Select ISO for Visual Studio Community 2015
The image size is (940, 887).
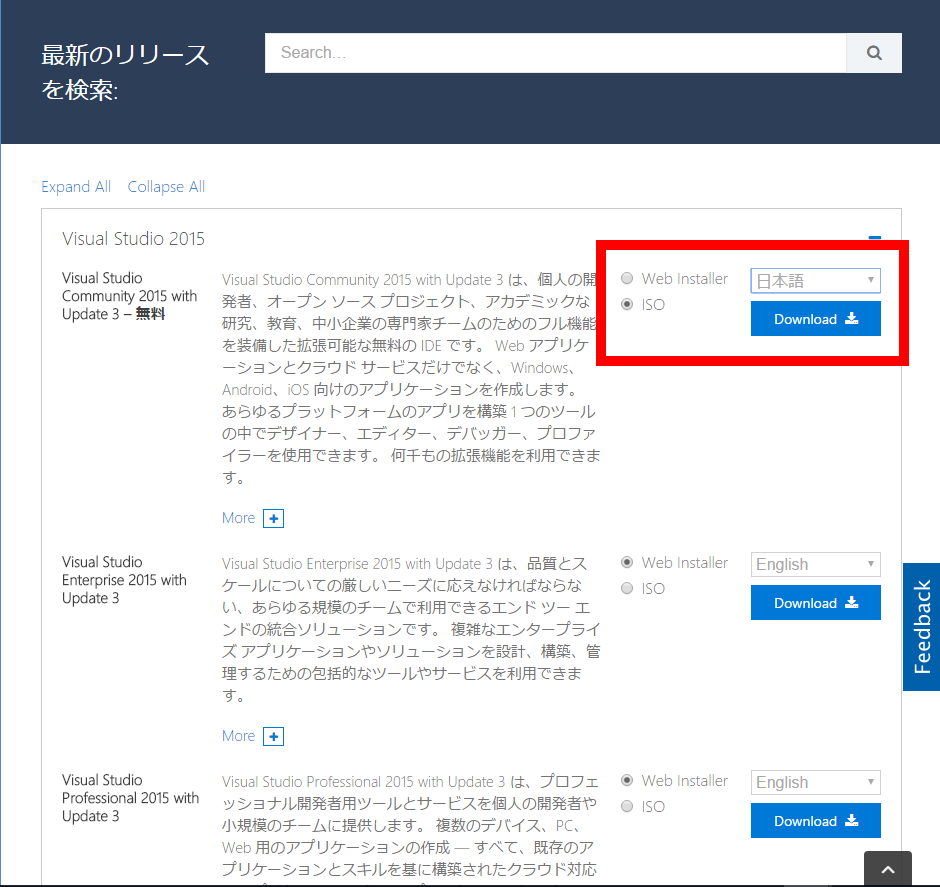pyautogui.click(x=627, y=304)
